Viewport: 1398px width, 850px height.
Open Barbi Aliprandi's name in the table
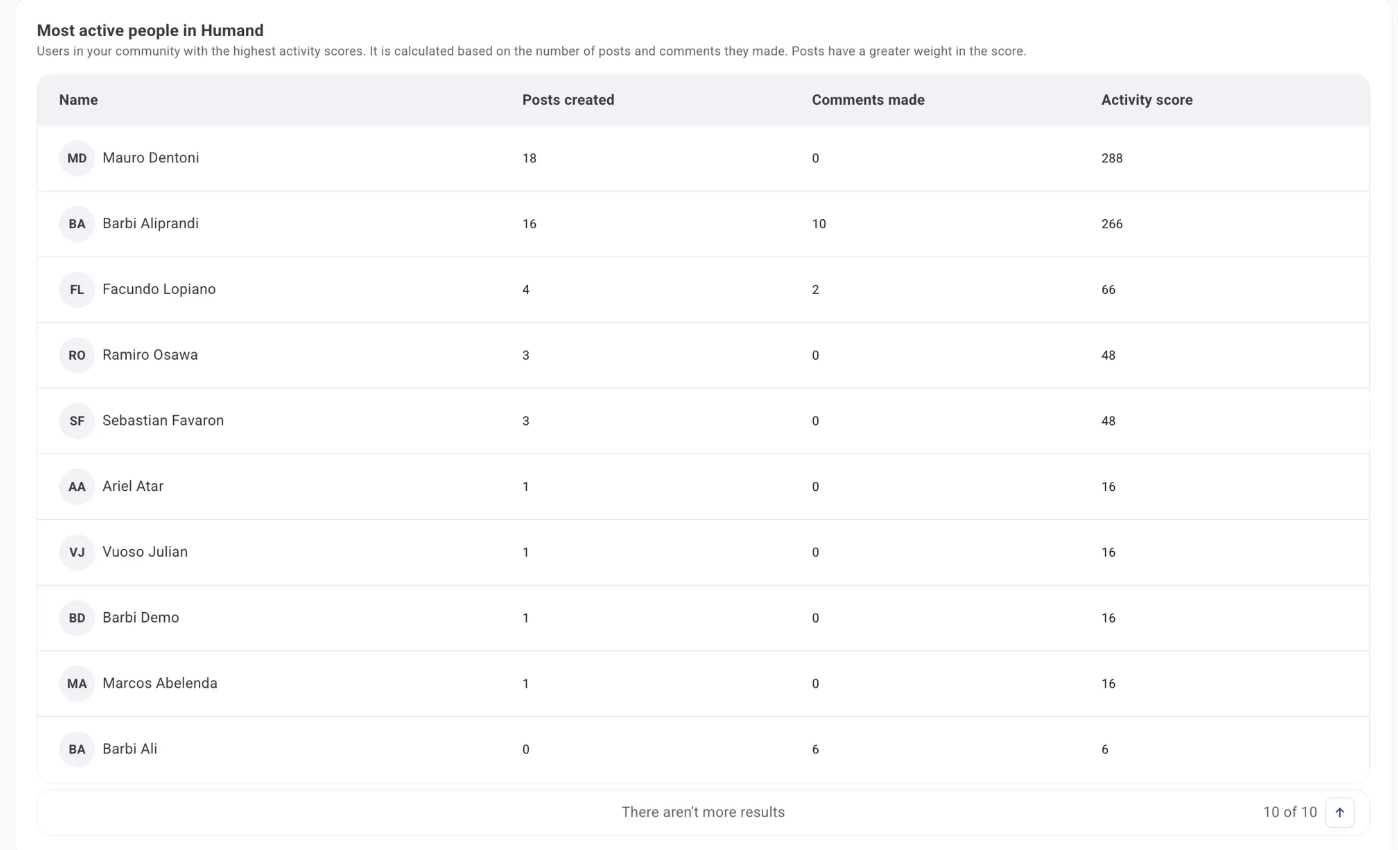coord(150,224)
